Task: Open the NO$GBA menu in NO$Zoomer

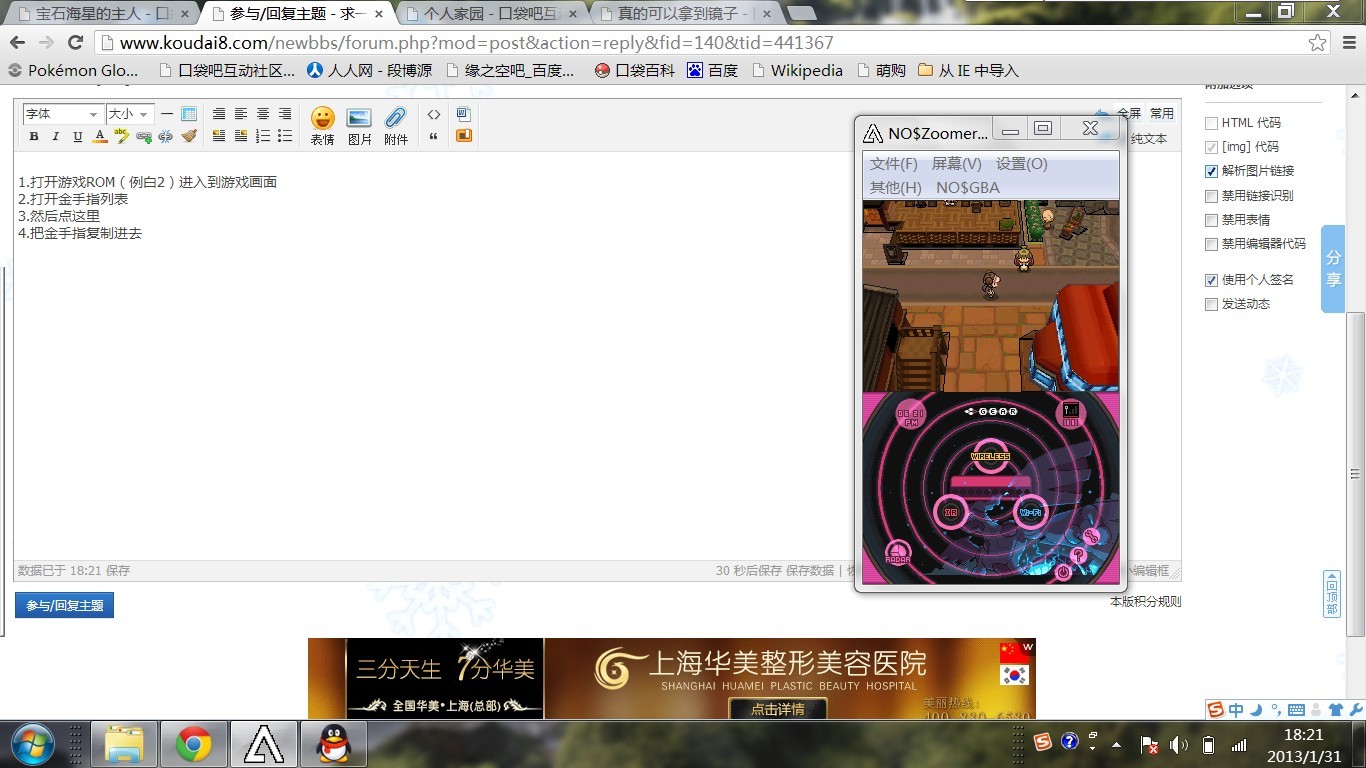Action: pyautogui.click(x=968, y=187)
